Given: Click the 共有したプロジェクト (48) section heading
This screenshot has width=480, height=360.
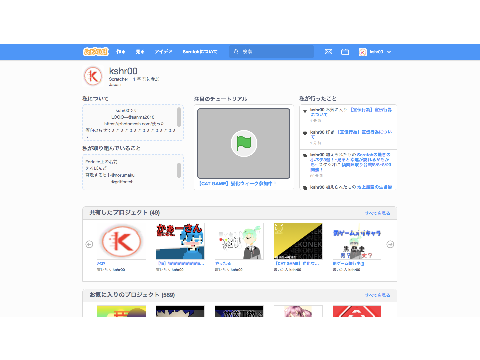Looking at the screenshot, I should point(125,213).
